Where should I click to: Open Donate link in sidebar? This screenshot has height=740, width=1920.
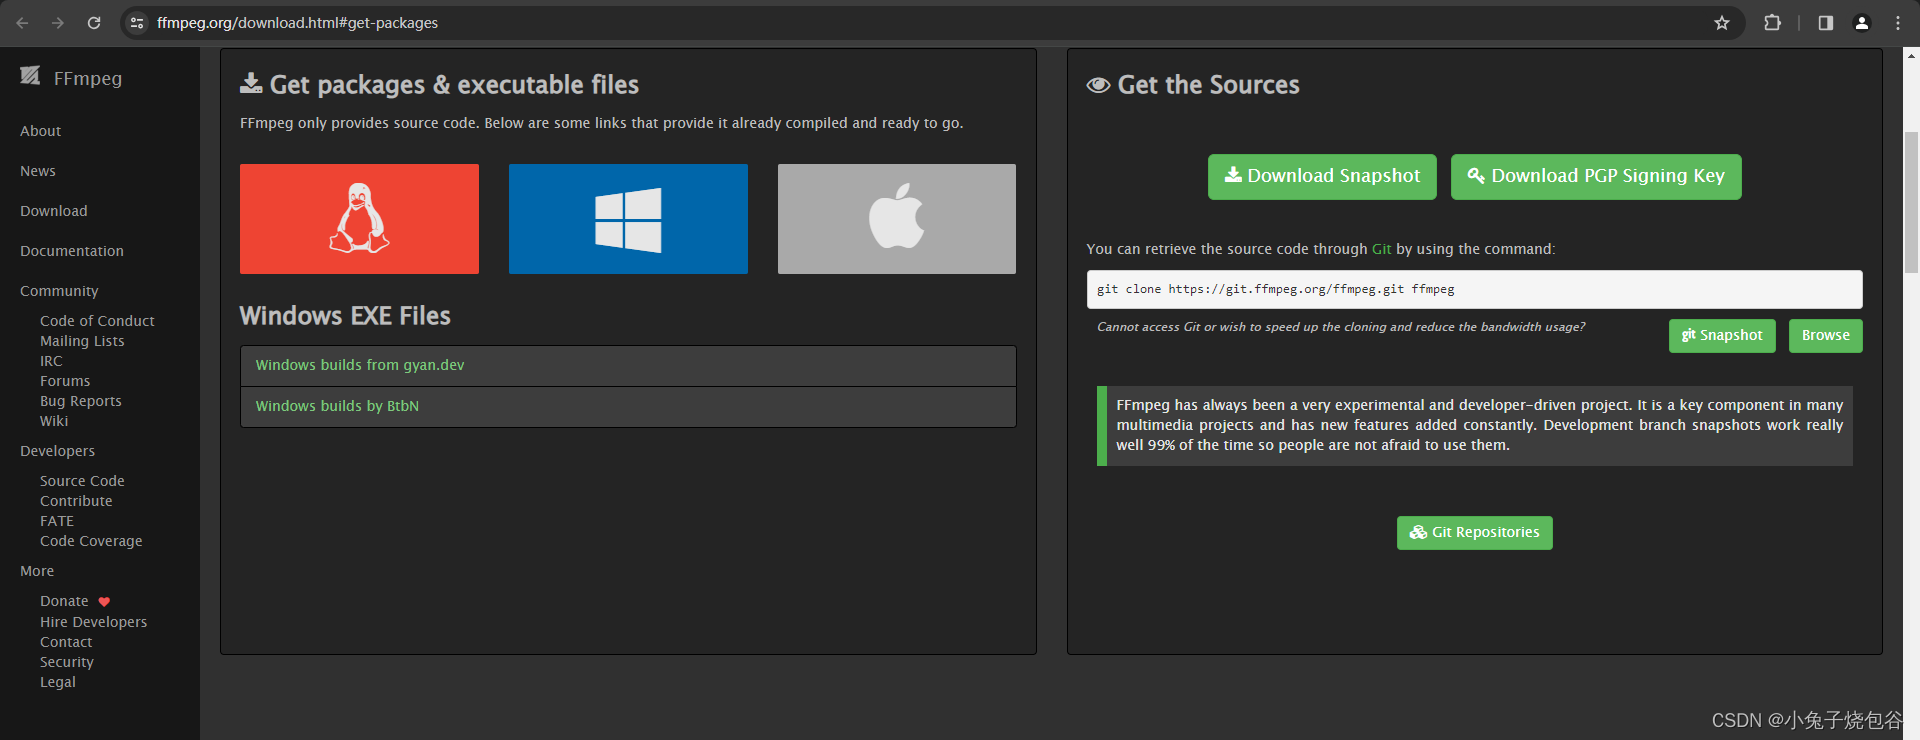tap(64, 601)
